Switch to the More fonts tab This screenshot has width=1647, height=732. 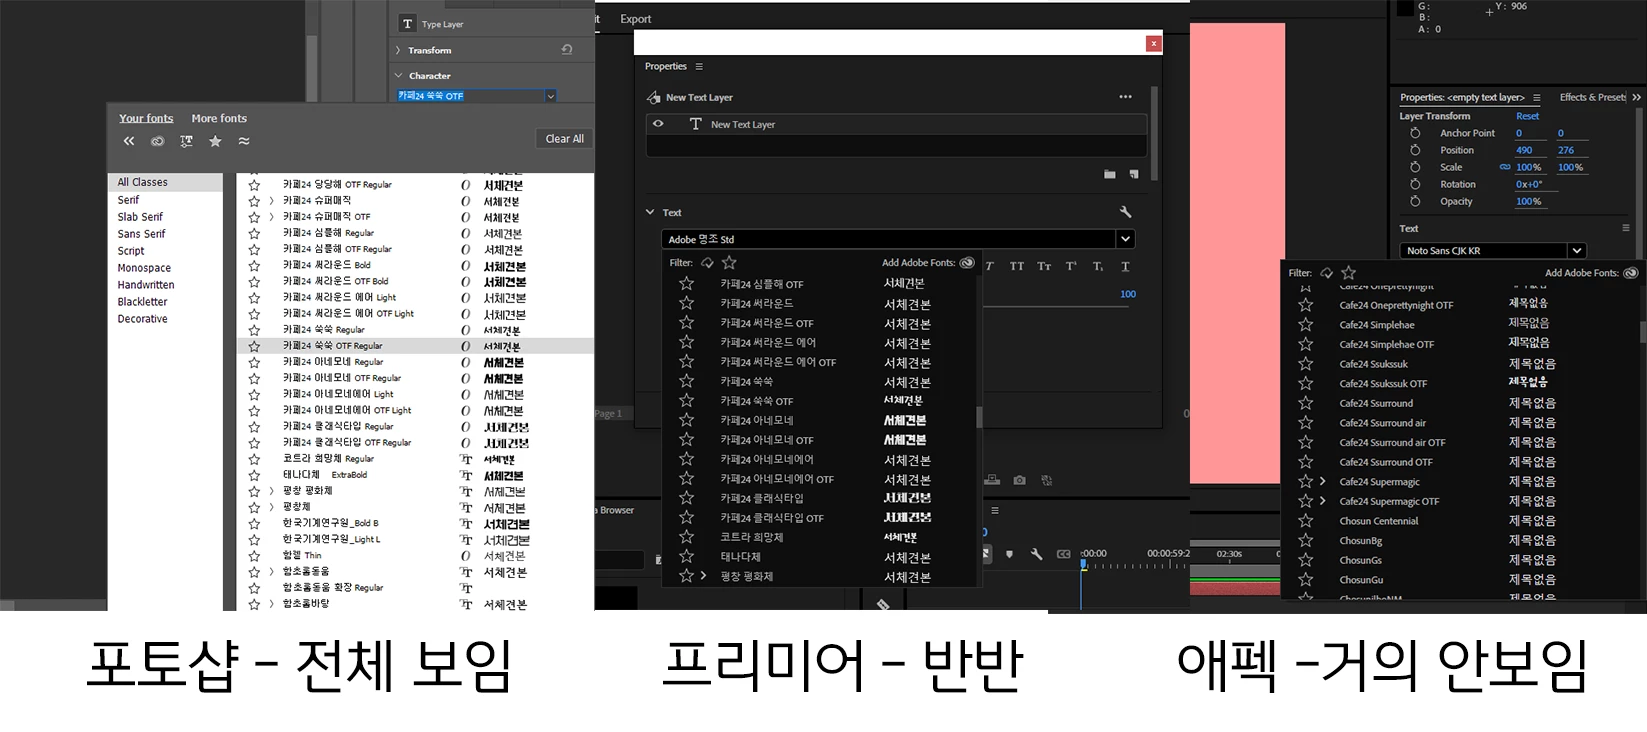coord(219,118)
